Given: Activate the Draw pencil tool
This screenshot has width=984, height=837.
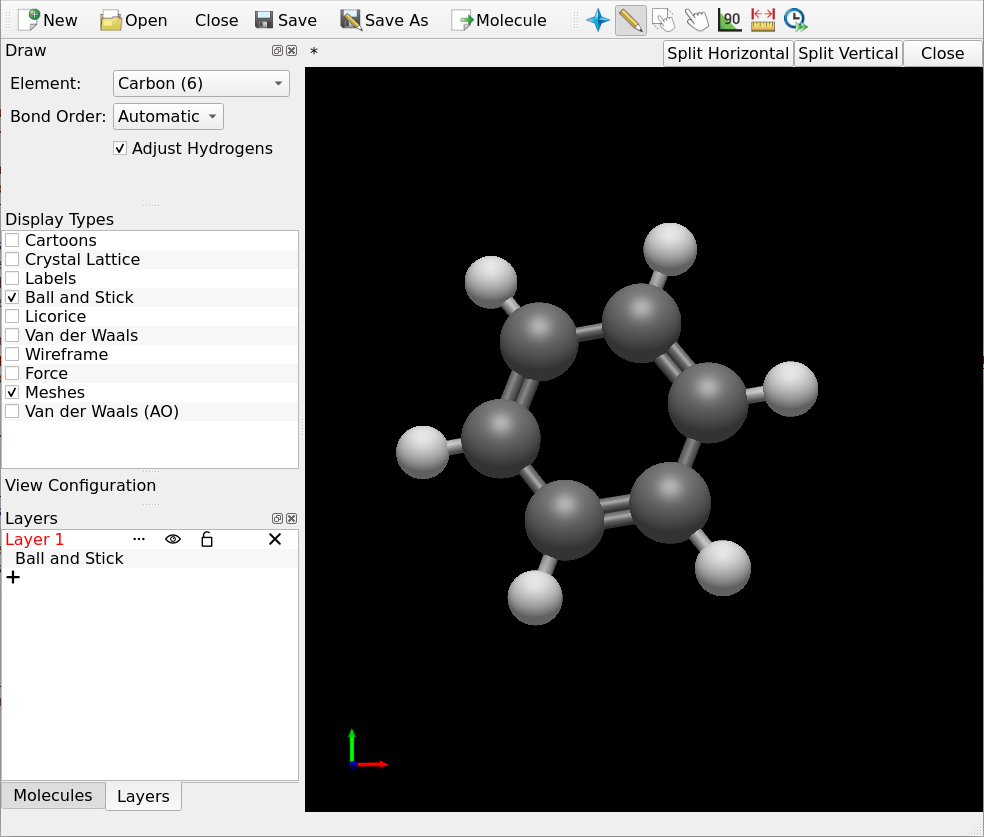Looking at the screenshot, I should 630,20.
